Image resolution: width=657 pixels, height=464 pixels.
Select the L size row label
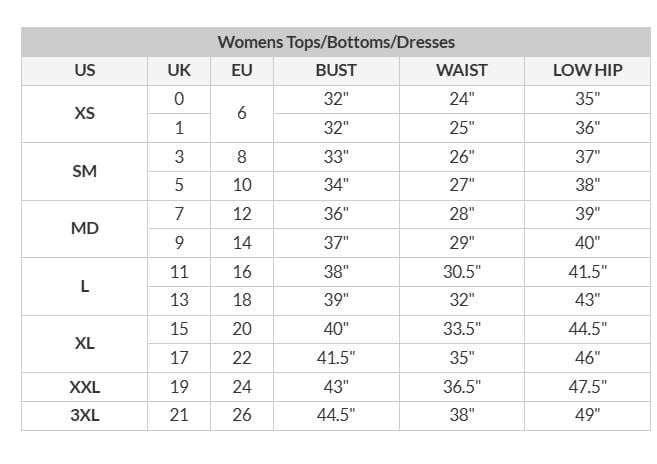[85, 286]
